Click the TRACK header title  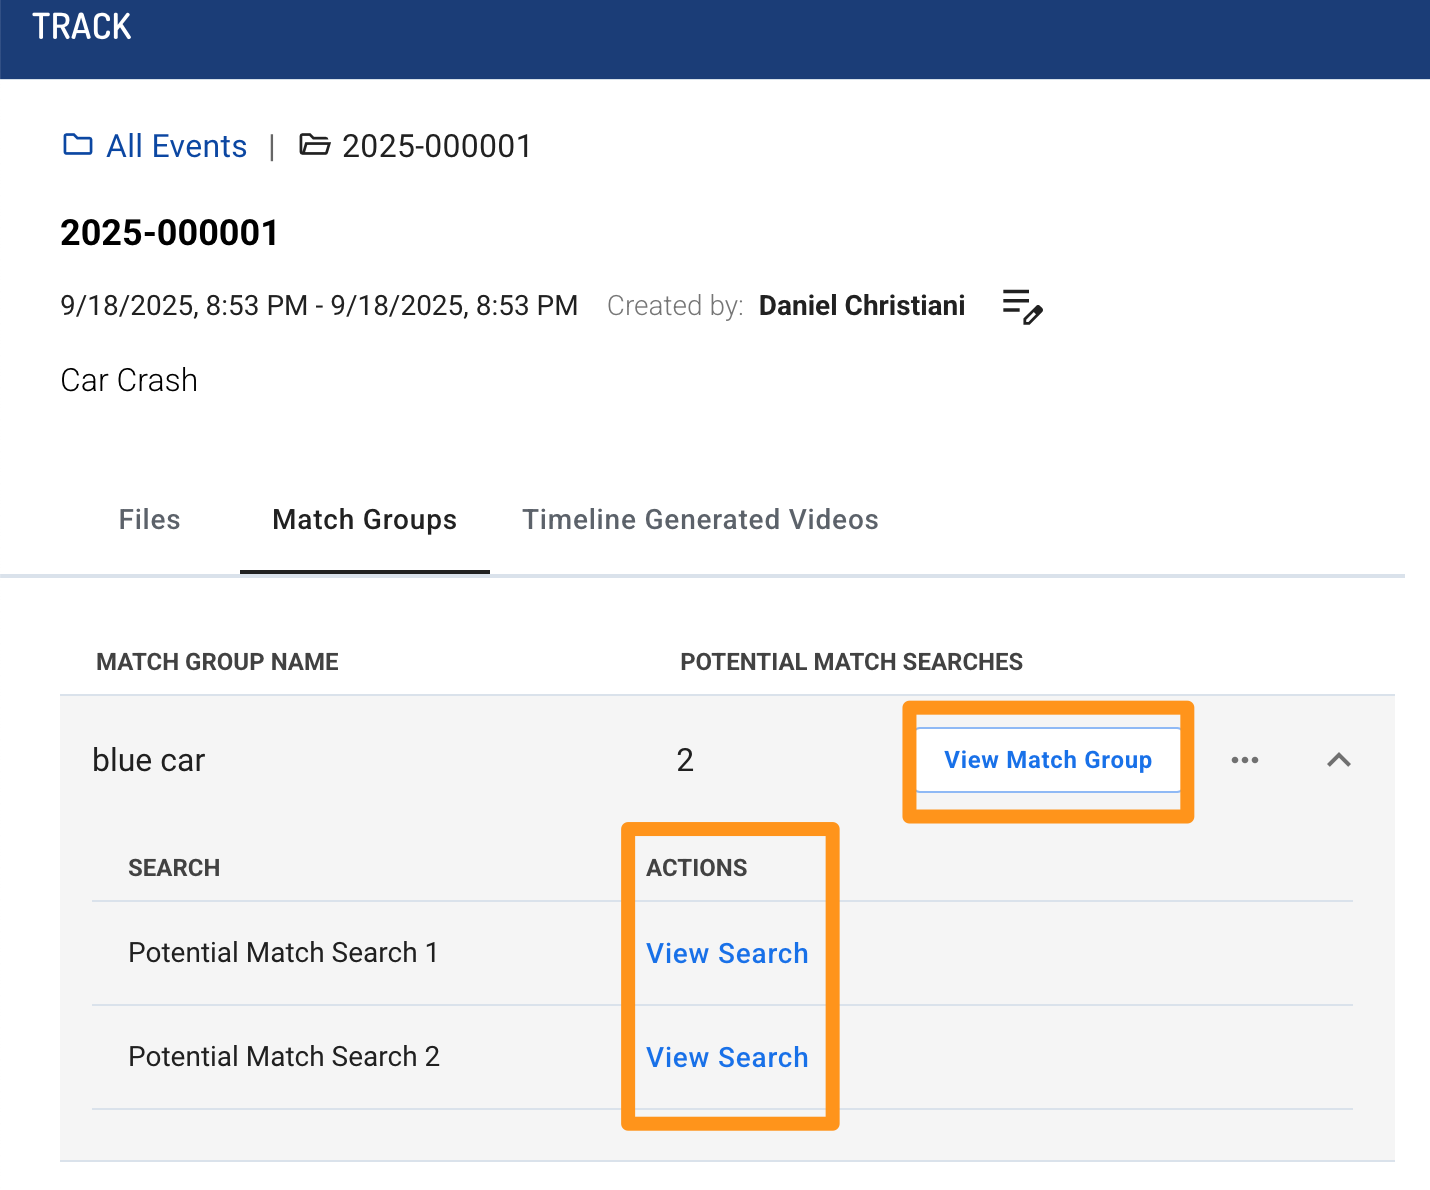pyautogui.click(x=82, y=26)
